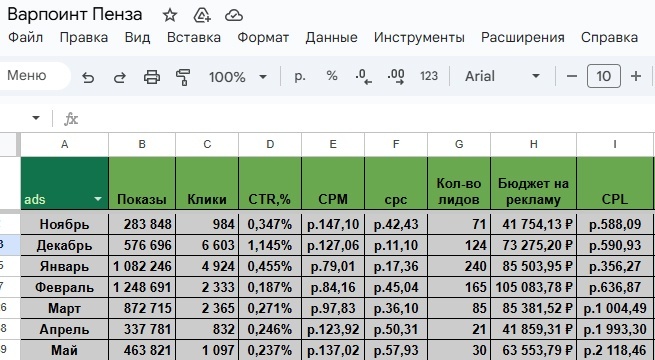
Task: Format as percent
Action: tap(332, 76)
